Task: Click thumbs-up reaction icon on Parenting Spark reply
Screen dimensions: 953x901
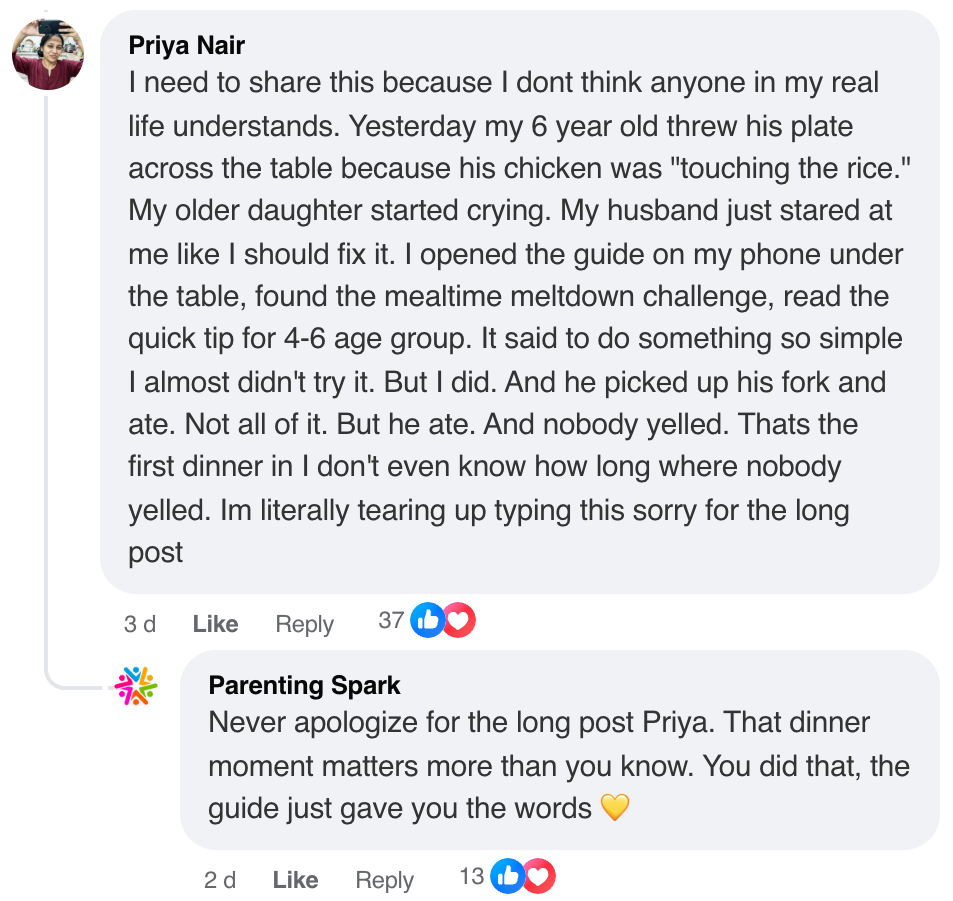Action: [x=508, y=877]
